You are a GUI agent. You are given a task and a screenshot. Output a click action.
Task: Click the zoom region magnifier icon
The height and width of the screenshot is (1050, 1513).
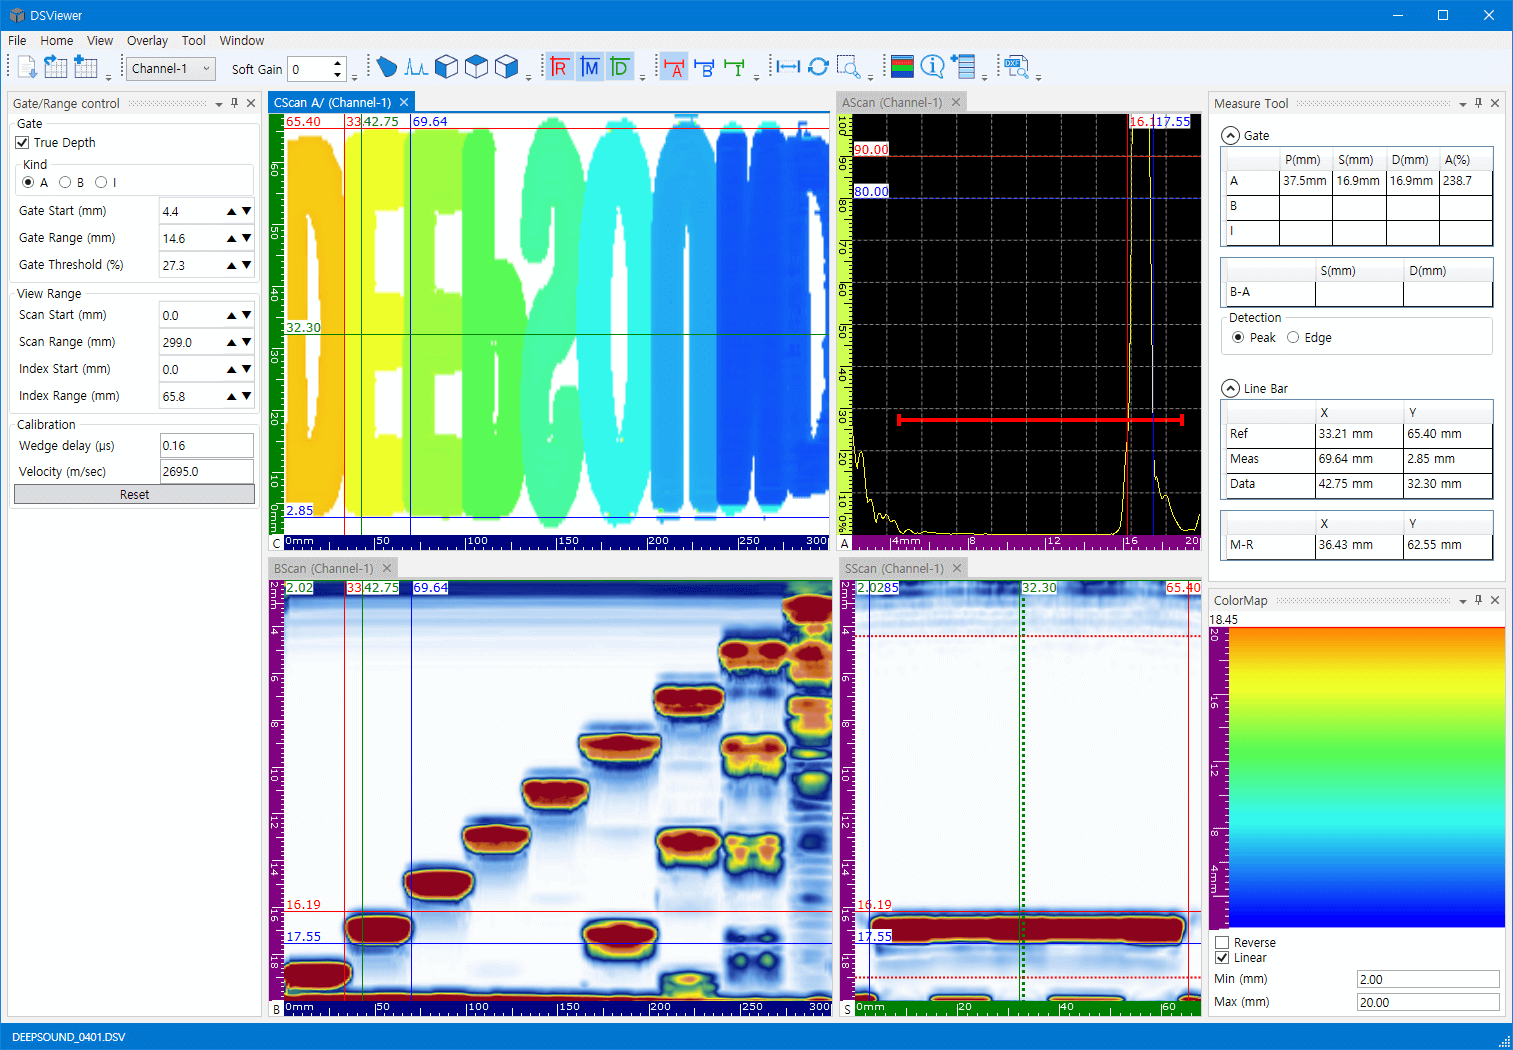coord(849,67)
